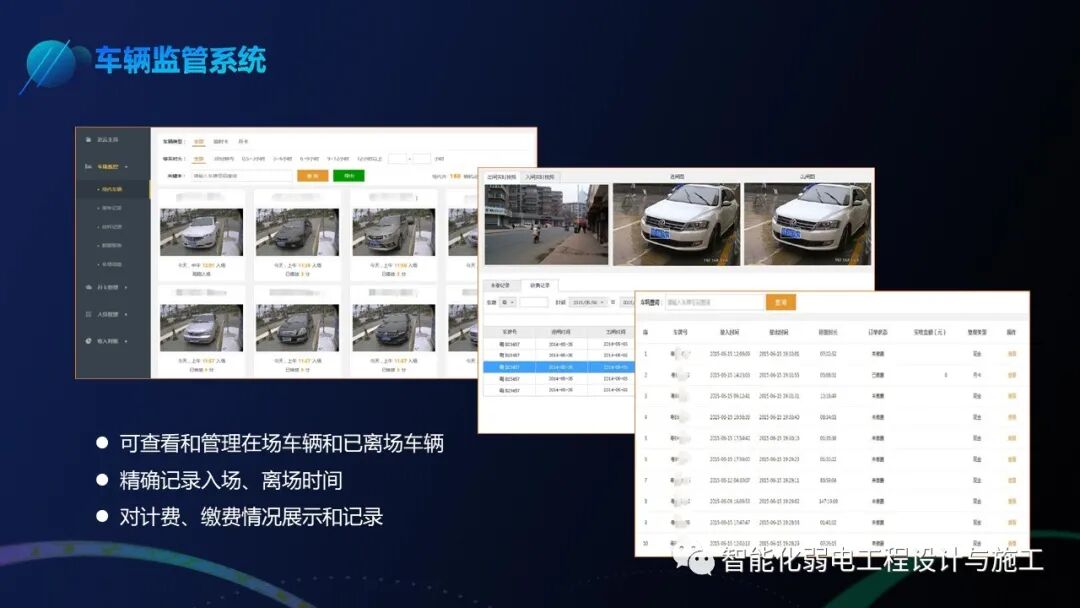Click the vehicle query field in the payment window
Viewport: 1080px width, 608px height.
click(x=715, y=302)
